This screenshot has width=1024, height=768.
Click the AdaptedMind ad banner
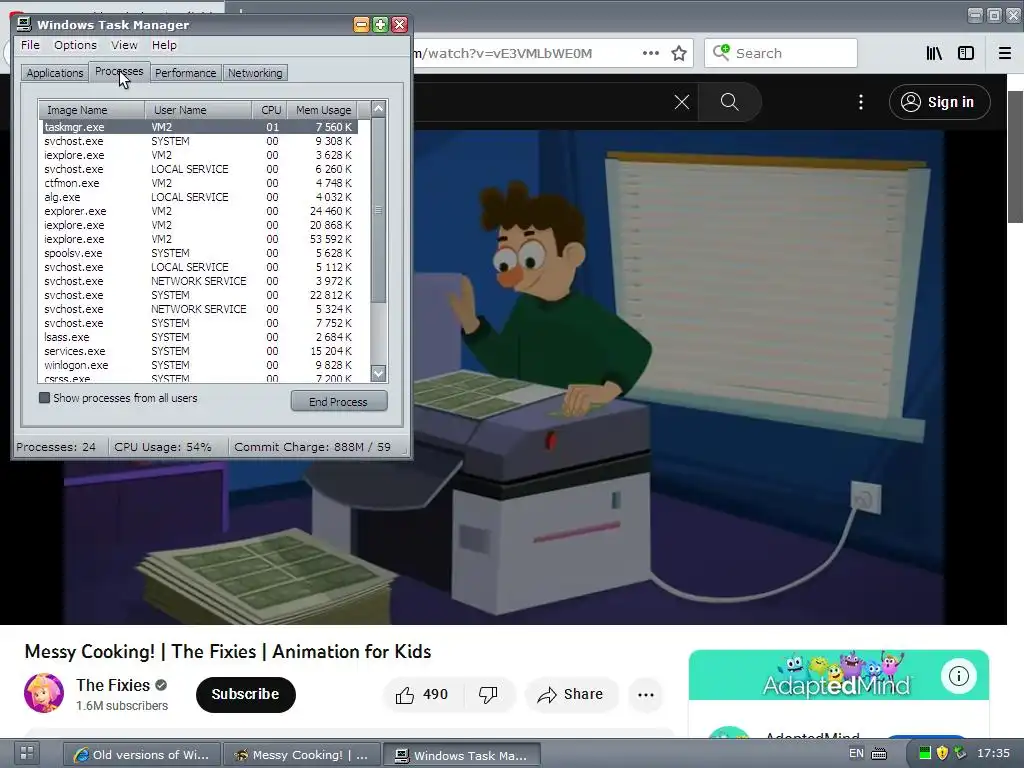click(839, 675)
